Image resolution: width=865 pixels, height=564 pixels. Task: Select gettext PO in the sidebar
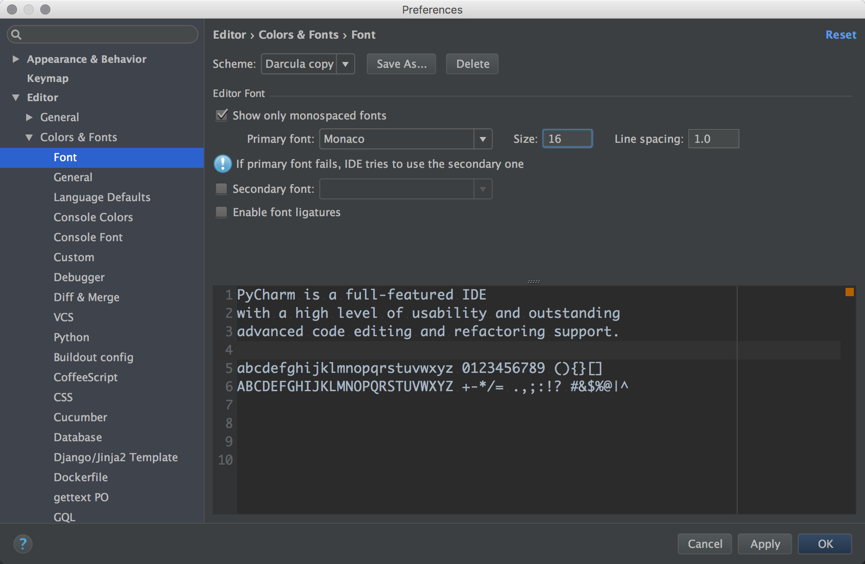pos(81,497)
